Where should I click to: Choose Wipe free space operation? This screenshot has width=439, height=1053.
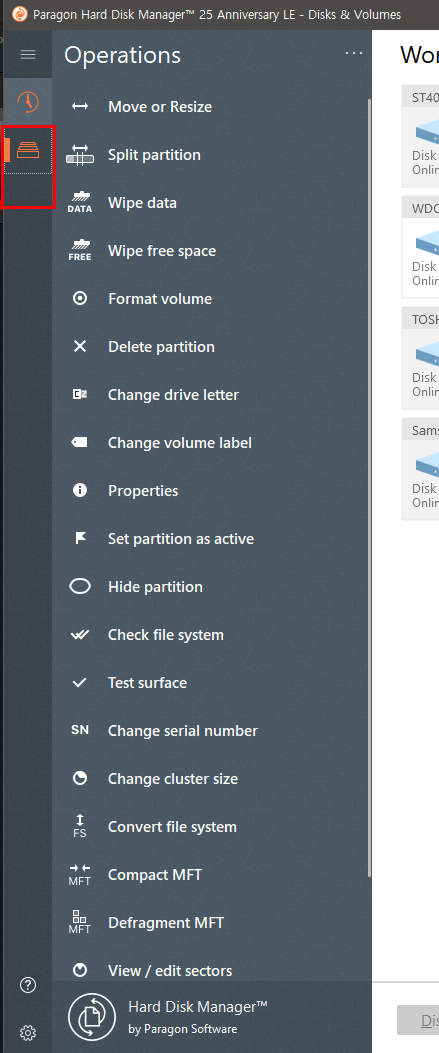click(x=162, y=251)
